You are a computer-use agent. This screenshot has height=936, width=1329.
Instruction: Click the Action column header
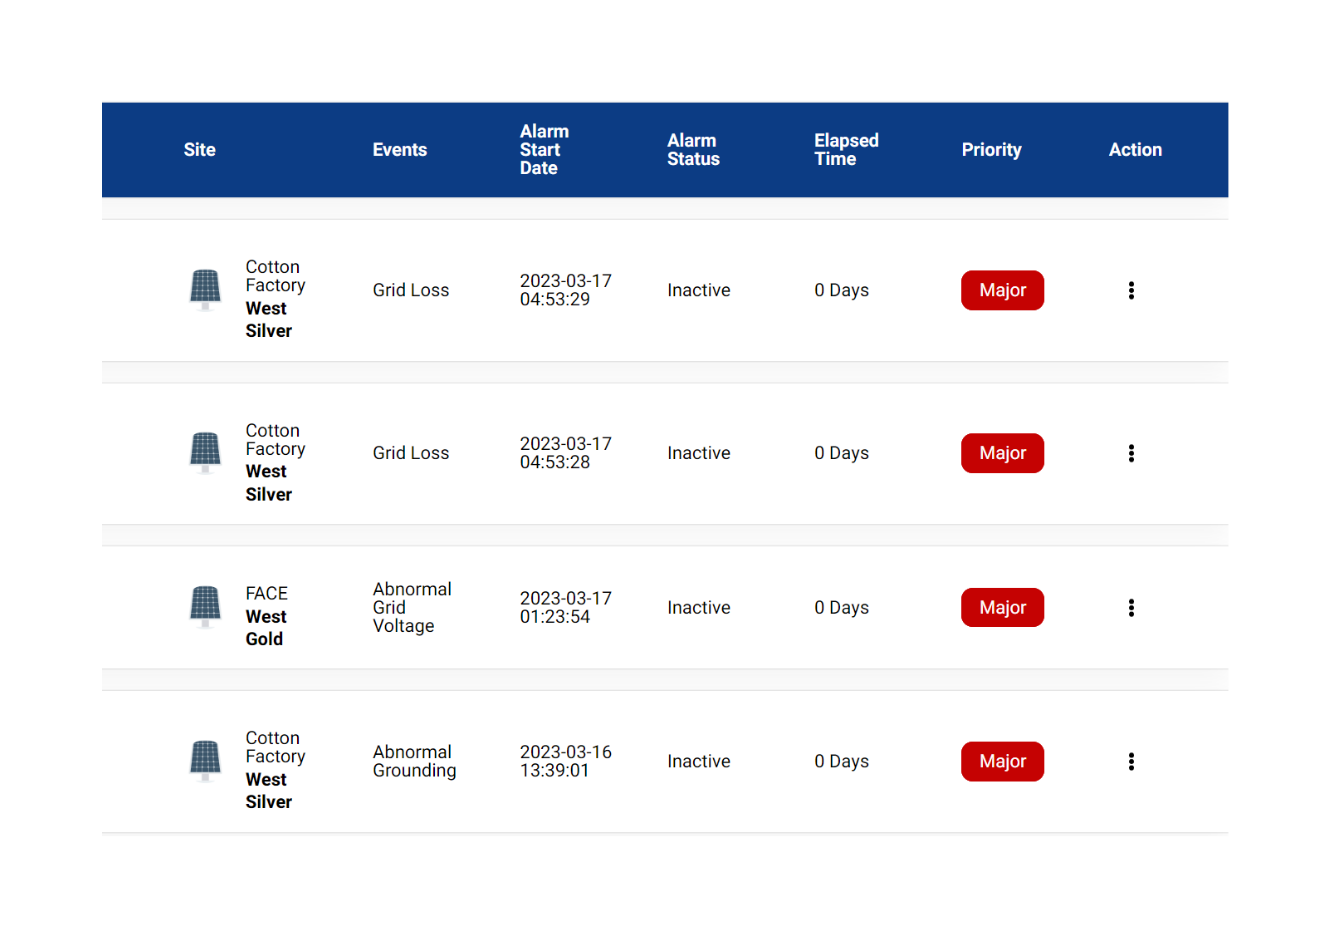[x=1135, y=150]
